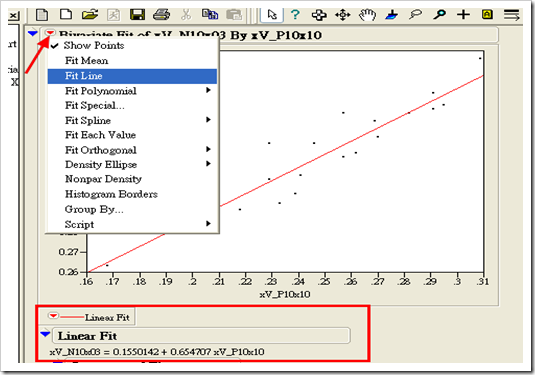Open Density Ellipse submenu
The height and width of the screenshot is (375, 535).
132,164
